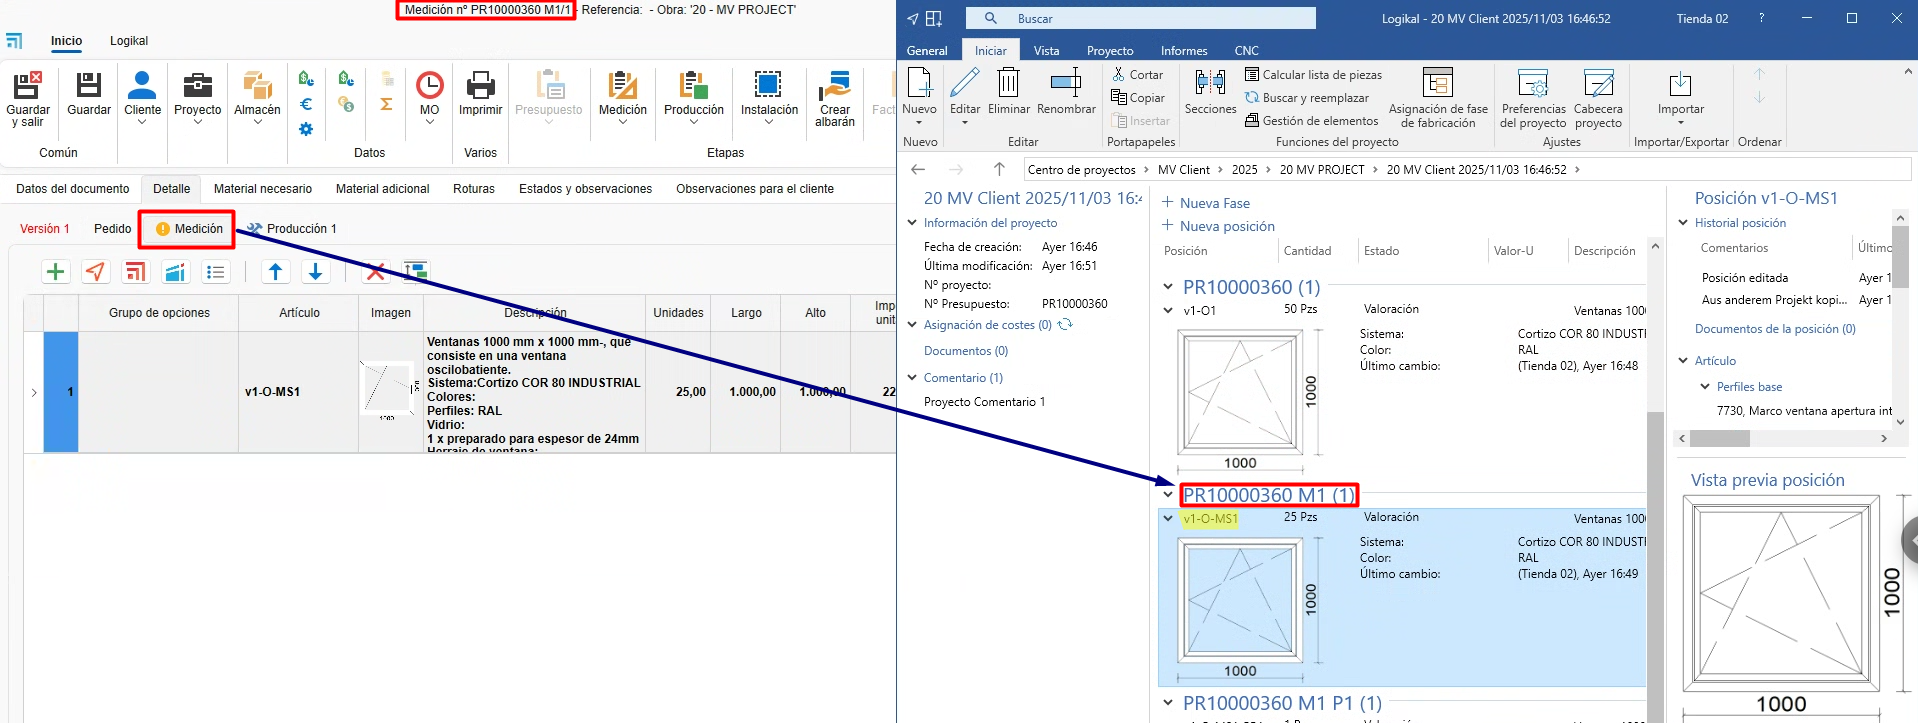Open the Proyecto ribbon tab in Logikal
The height and width of the screenshot is (723, 1918).
point(1110,51)
